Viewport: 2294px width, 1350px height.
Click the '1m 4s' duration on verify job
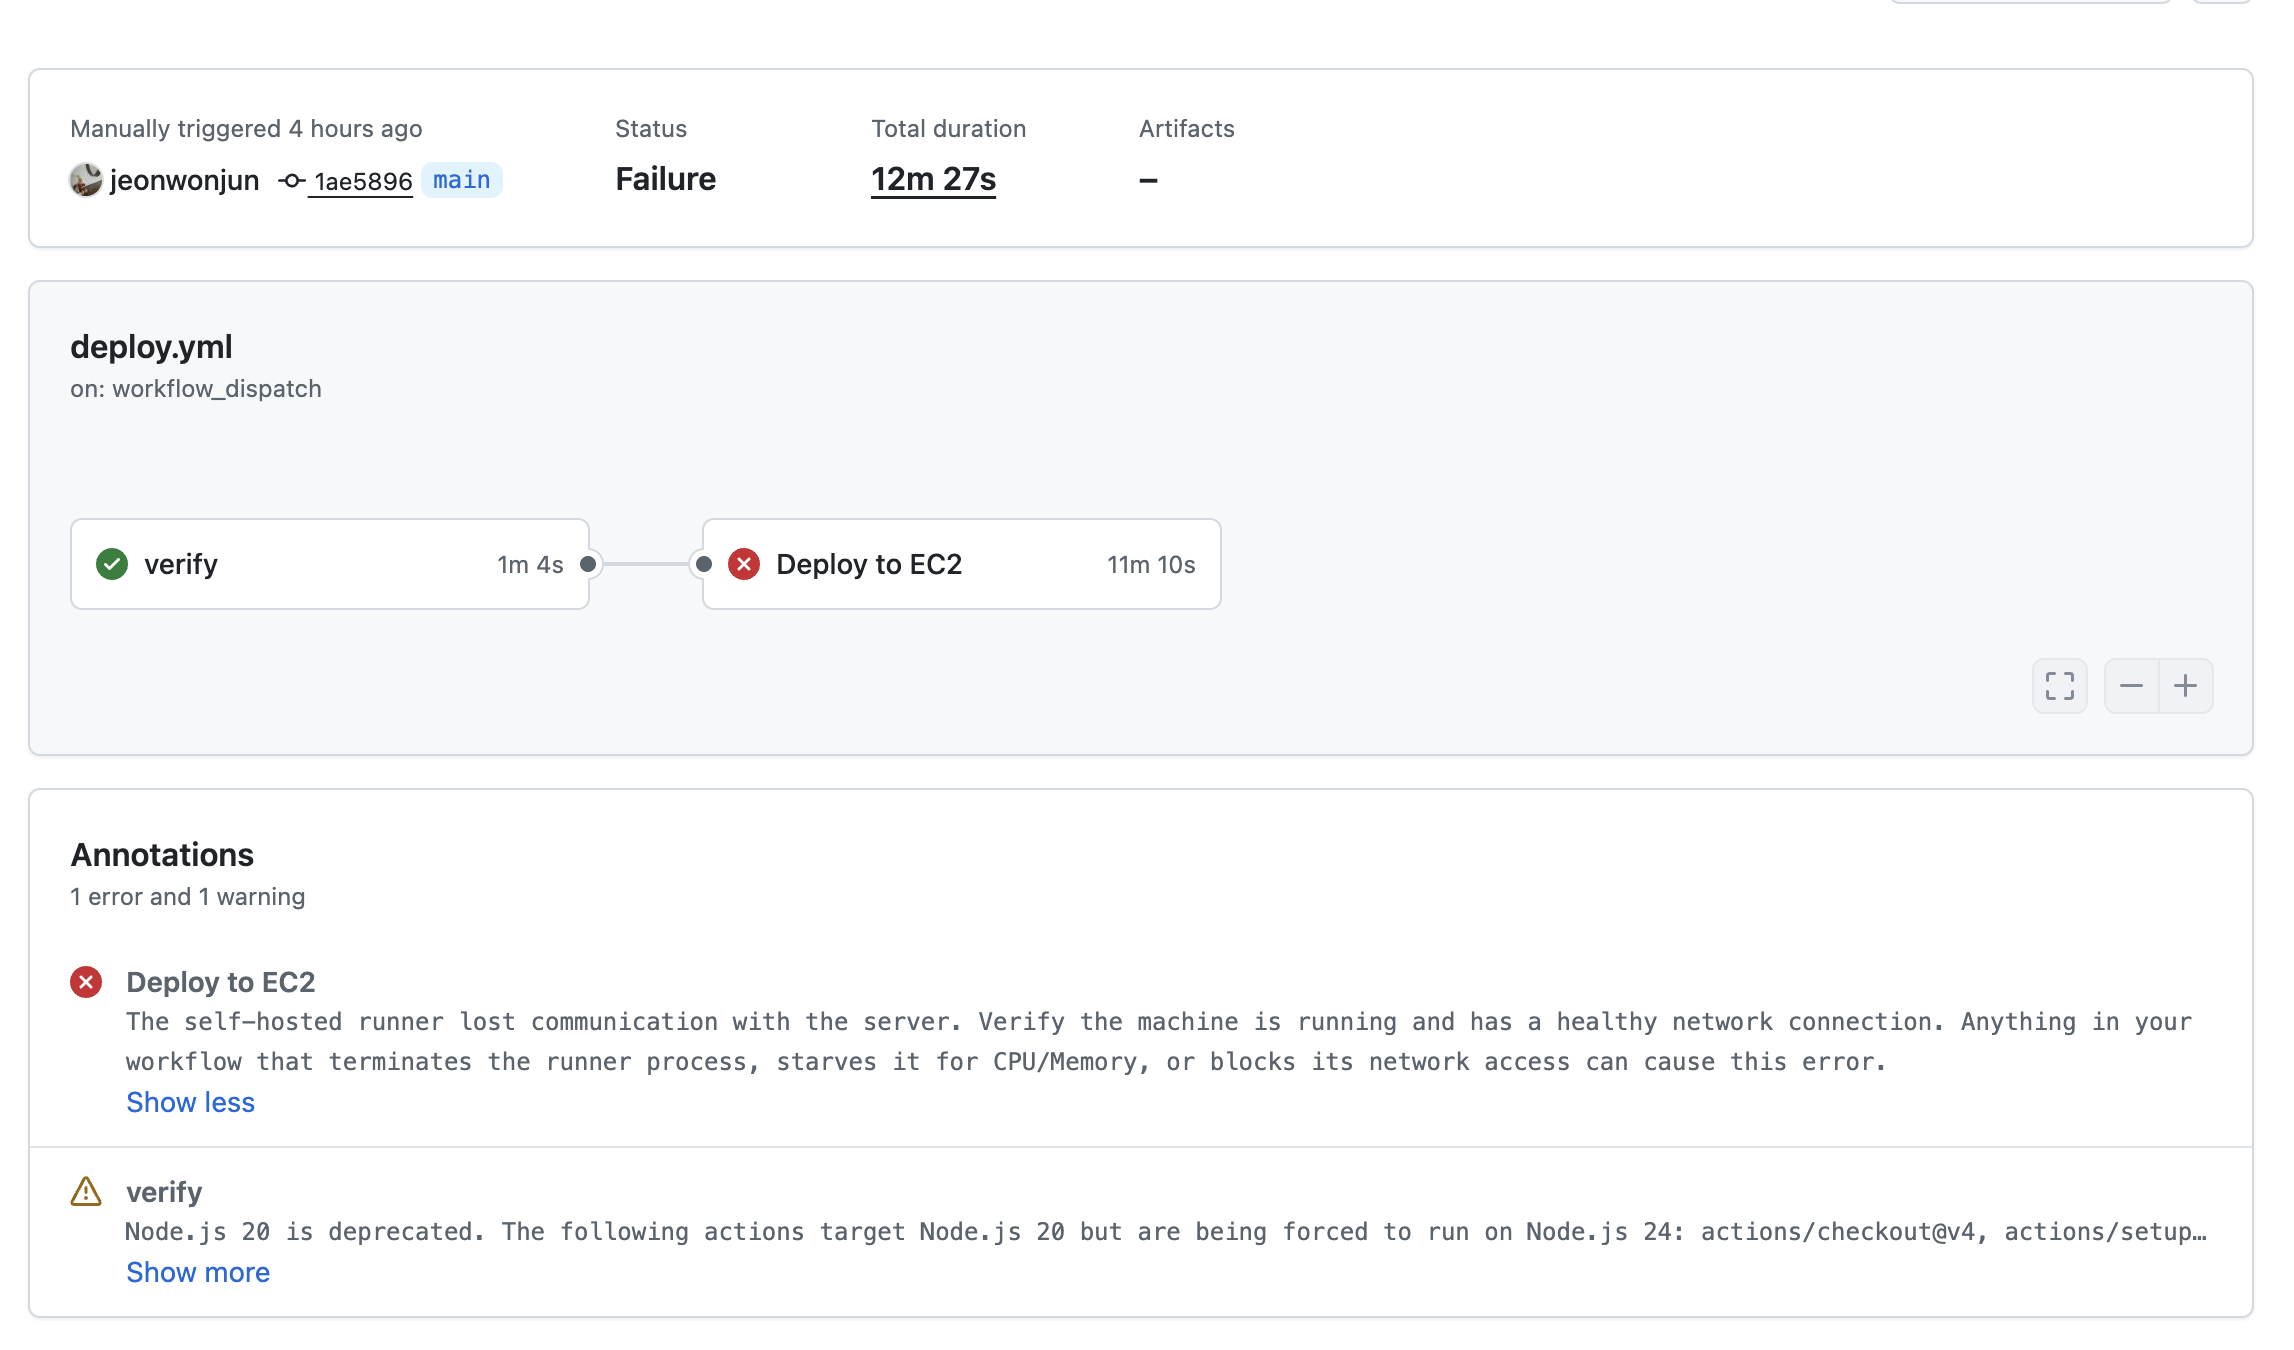coord(530,565)
